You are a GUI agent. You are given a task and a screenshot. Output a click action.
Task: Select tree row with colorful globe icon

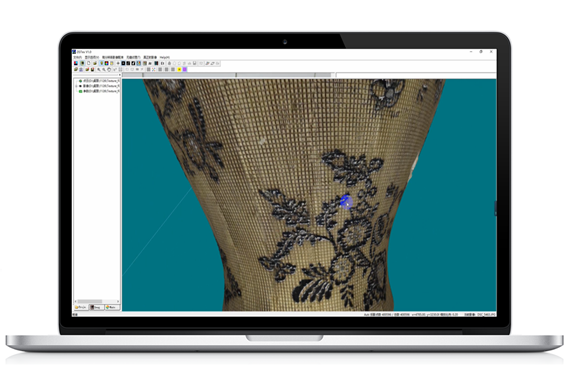pyautogui.click(x=99, y=81)
